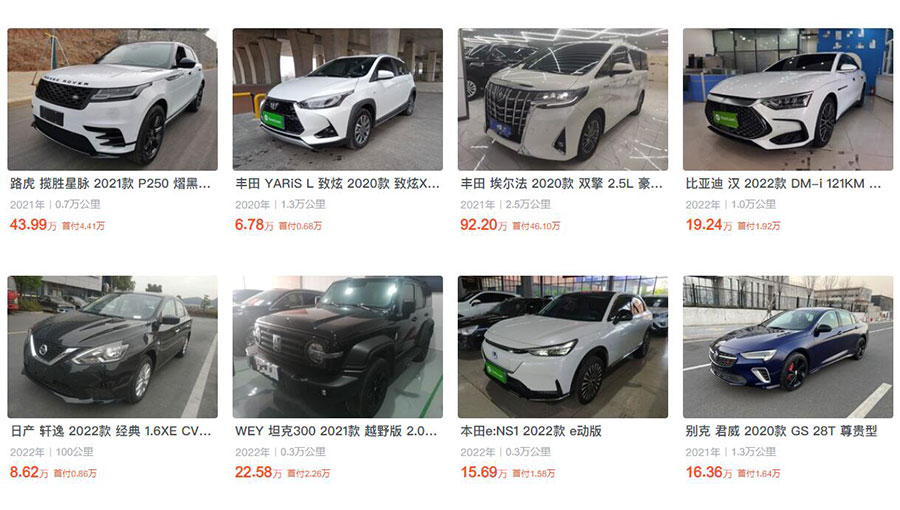Click title WEY 坦克300 2021款 越野版
The width and height of the screenshot is (900, 510).
[336, 431]
